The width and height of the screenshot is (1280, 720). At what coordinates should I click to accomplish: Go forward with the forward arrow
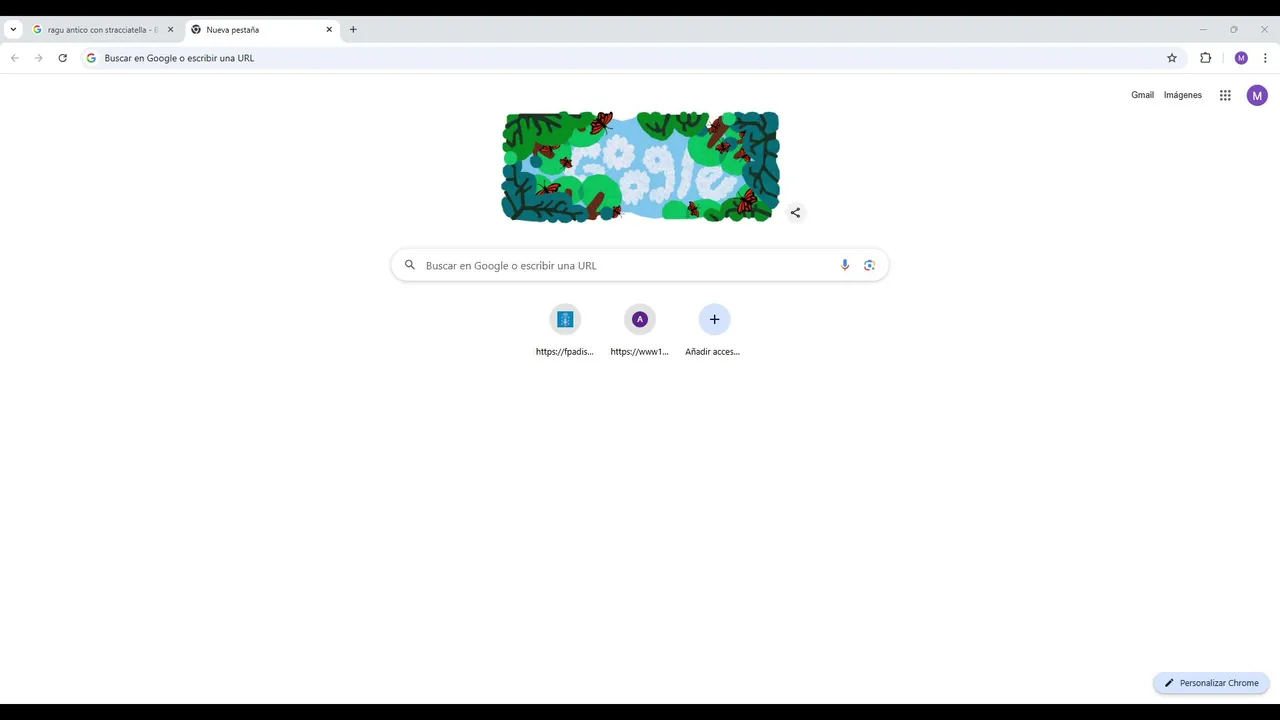[39, 58]
